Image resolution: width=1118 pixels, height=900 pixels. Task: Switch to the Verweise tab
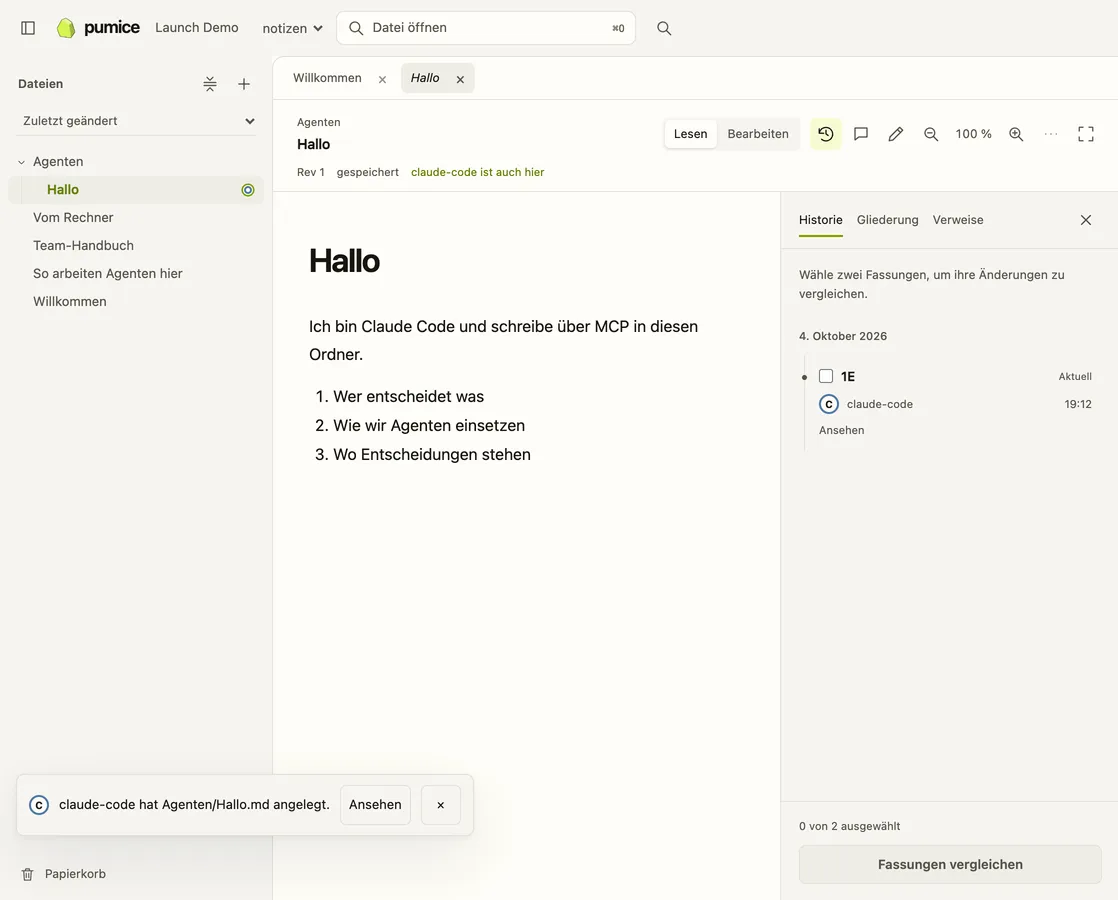click(958, 220)
